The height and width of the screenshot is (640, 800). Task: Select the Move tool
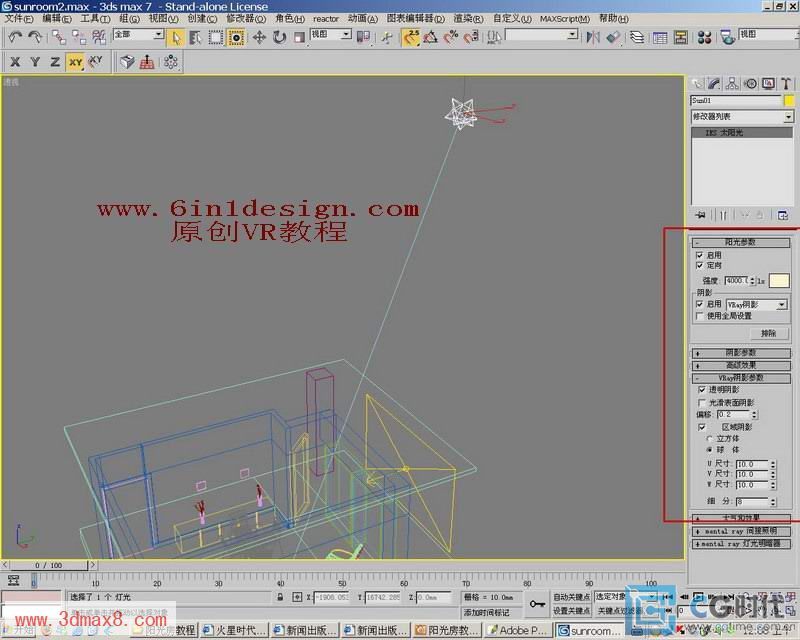point(259,38)
